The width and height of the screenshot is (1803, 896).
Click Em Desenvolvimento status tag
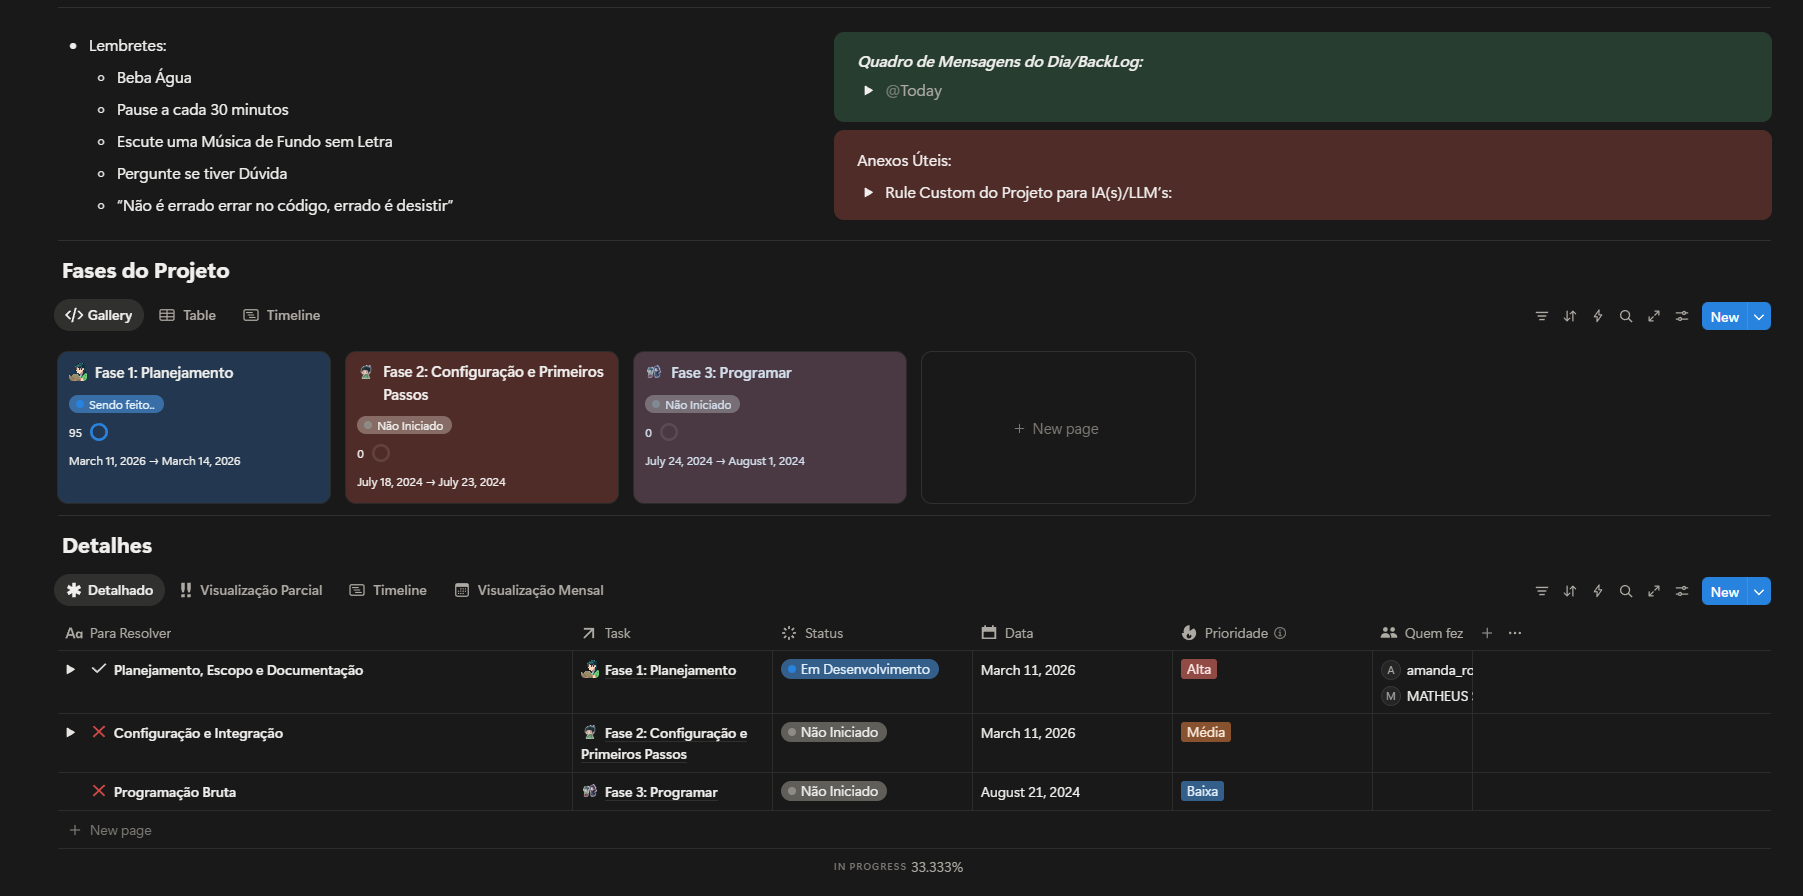pos(860,669)
